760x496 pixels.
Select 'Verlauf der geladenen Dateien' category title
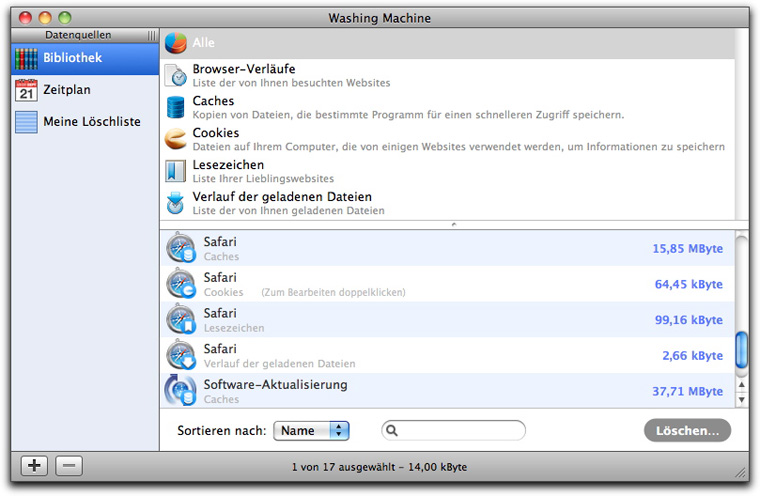click(x=282, y=197)
